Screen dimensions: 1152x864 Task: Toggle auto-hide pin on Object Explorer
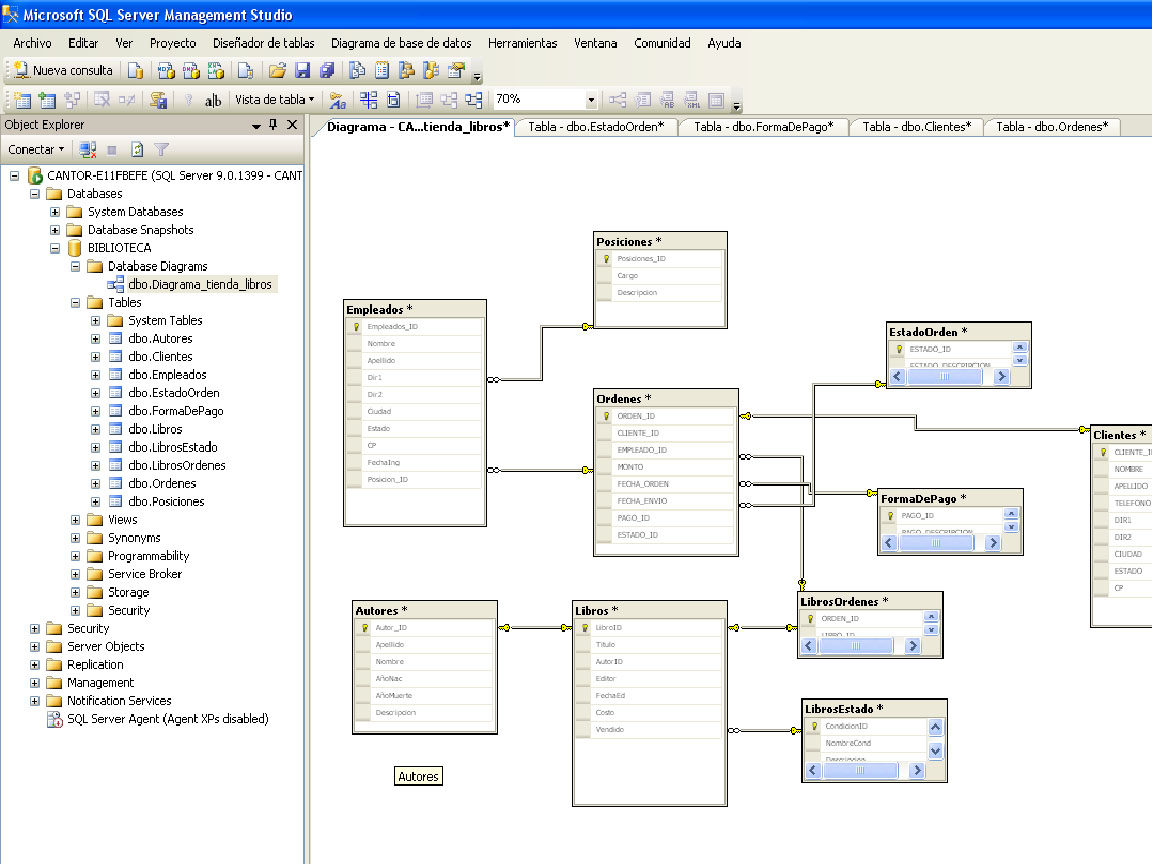(x=272, y=124)
